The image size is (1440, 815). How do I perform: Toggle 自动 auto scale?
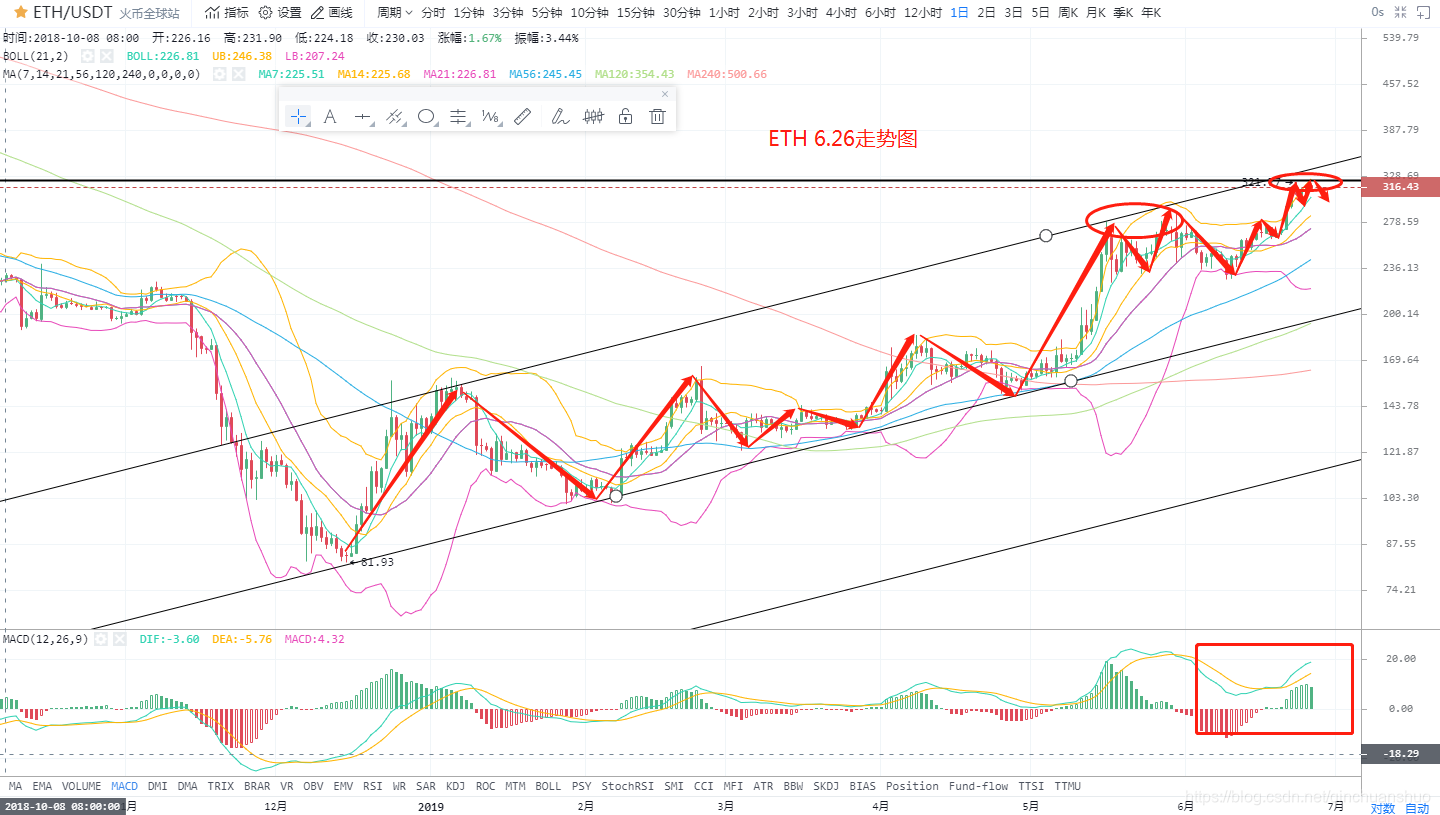(x=1417, y=808)
